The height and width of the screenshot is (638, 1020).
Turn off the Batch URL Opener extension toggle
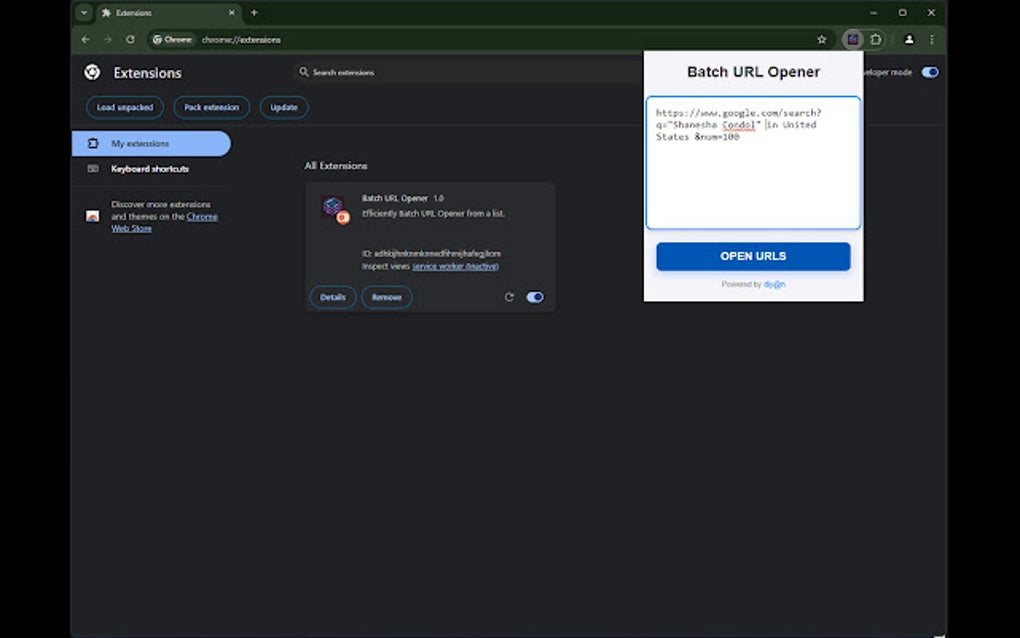click(534, 297)
